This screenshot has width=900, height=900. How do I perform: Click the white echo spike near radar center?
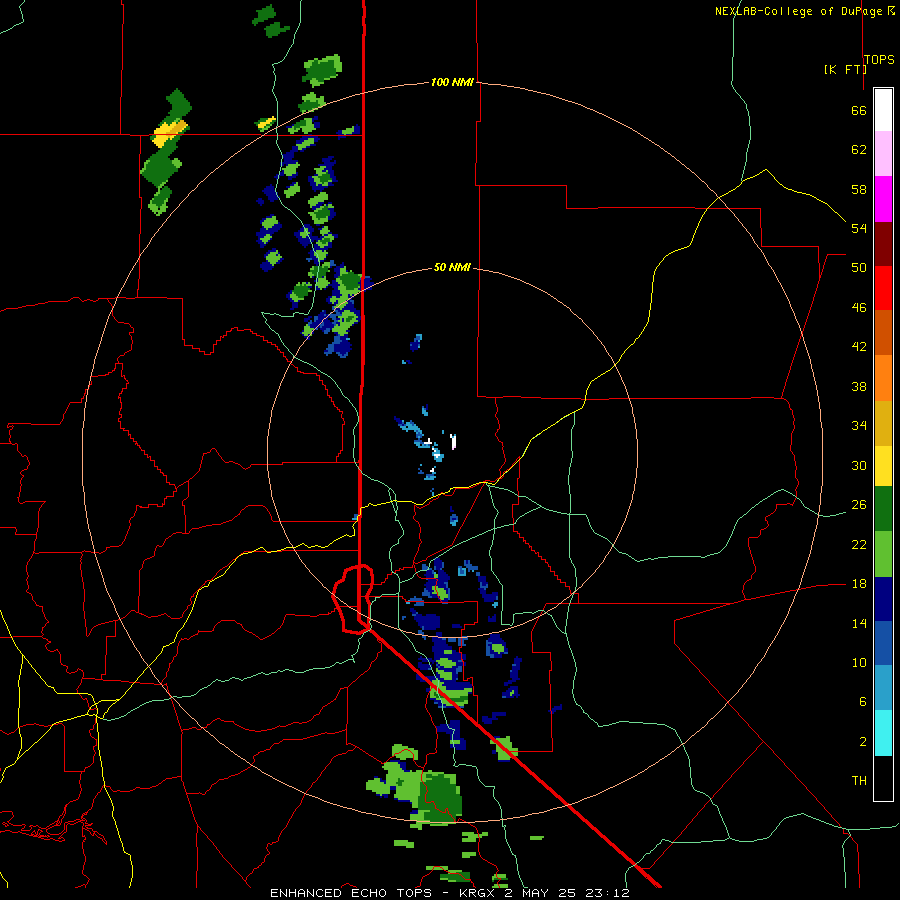pyautogui.click(x=453, y=441)
